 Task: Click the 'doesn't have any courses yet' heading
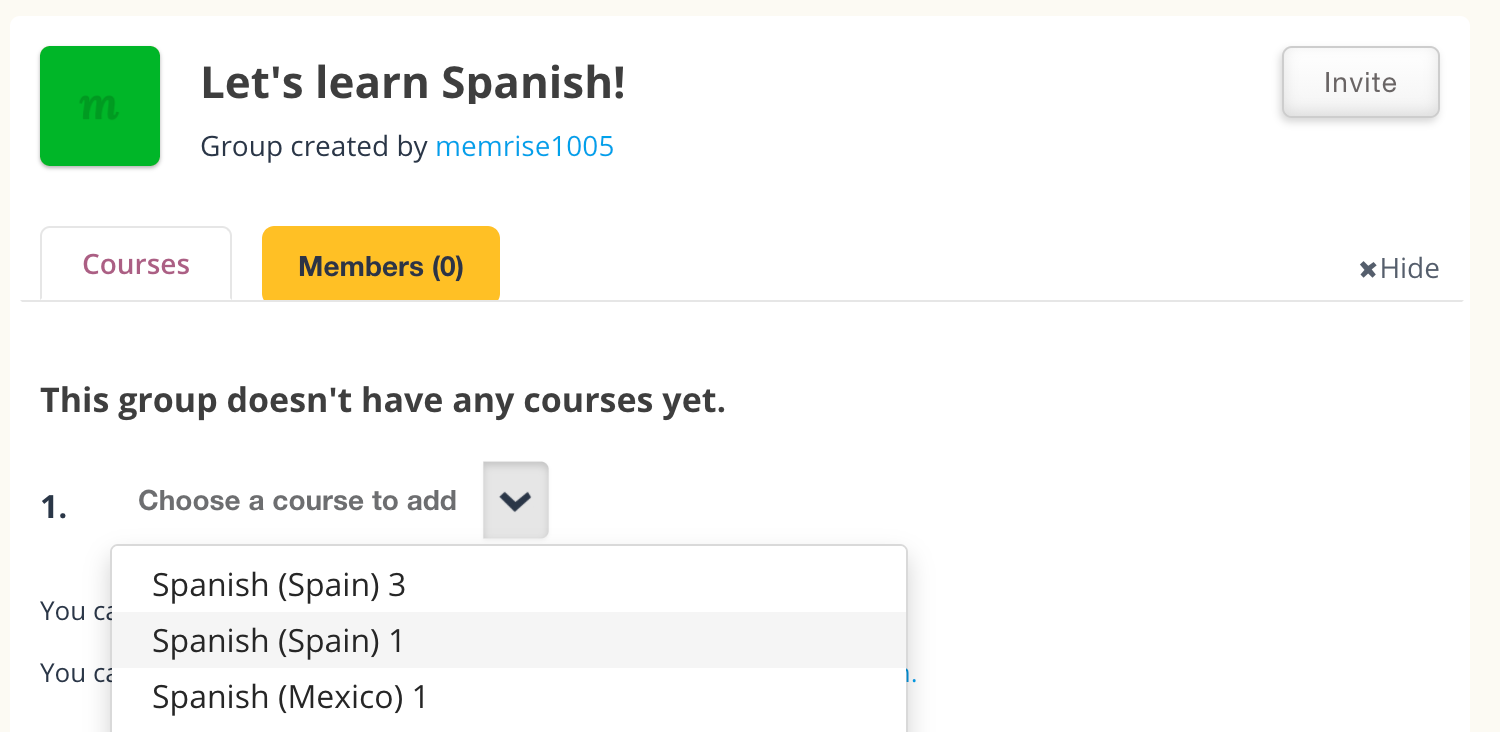point(382,401)
